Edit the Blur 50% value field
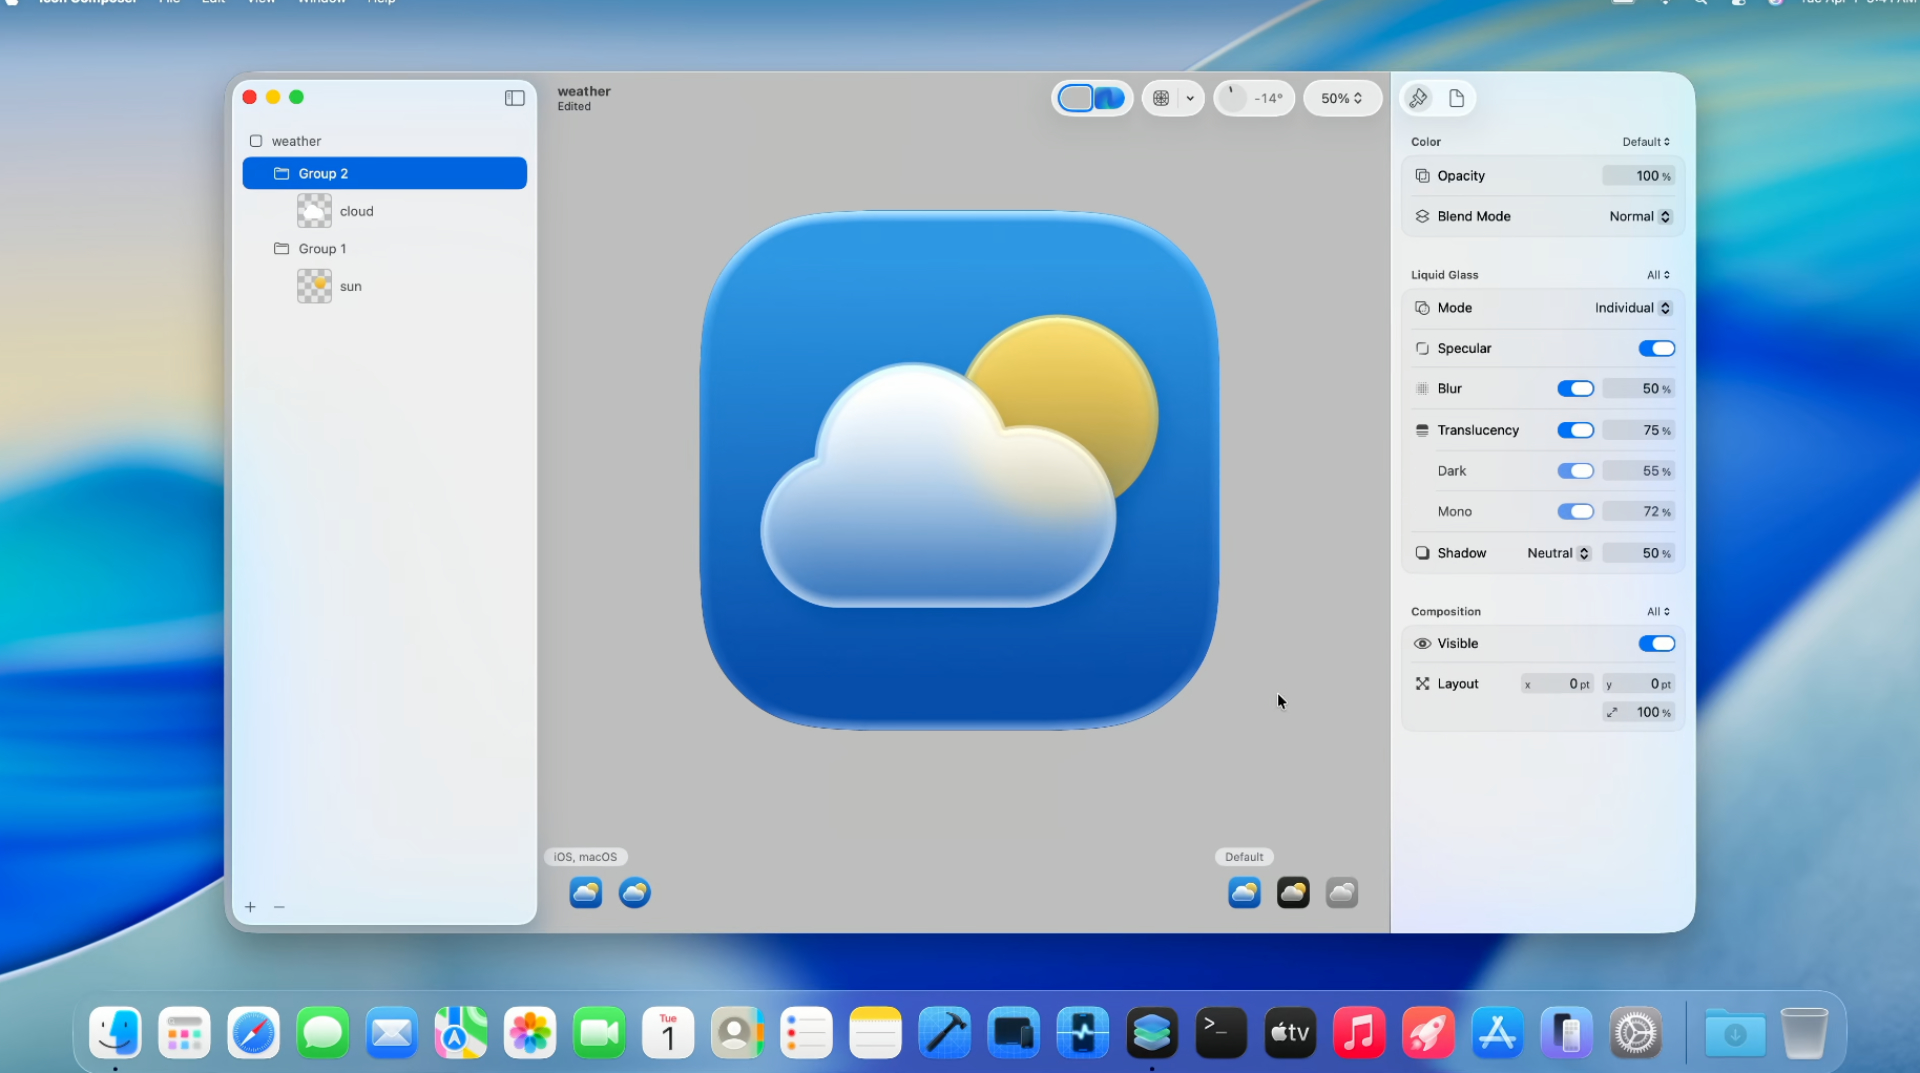 click(1638, 389)
